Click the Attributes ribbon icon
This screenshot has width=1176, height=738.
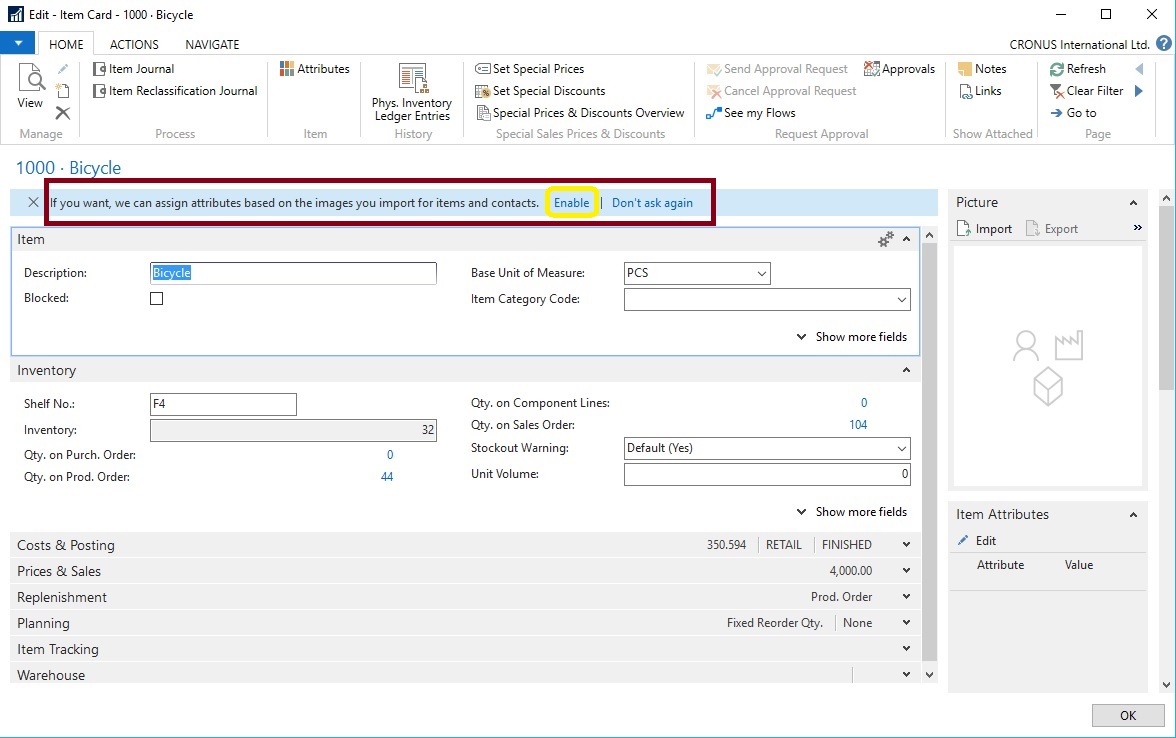pos(315,69)
